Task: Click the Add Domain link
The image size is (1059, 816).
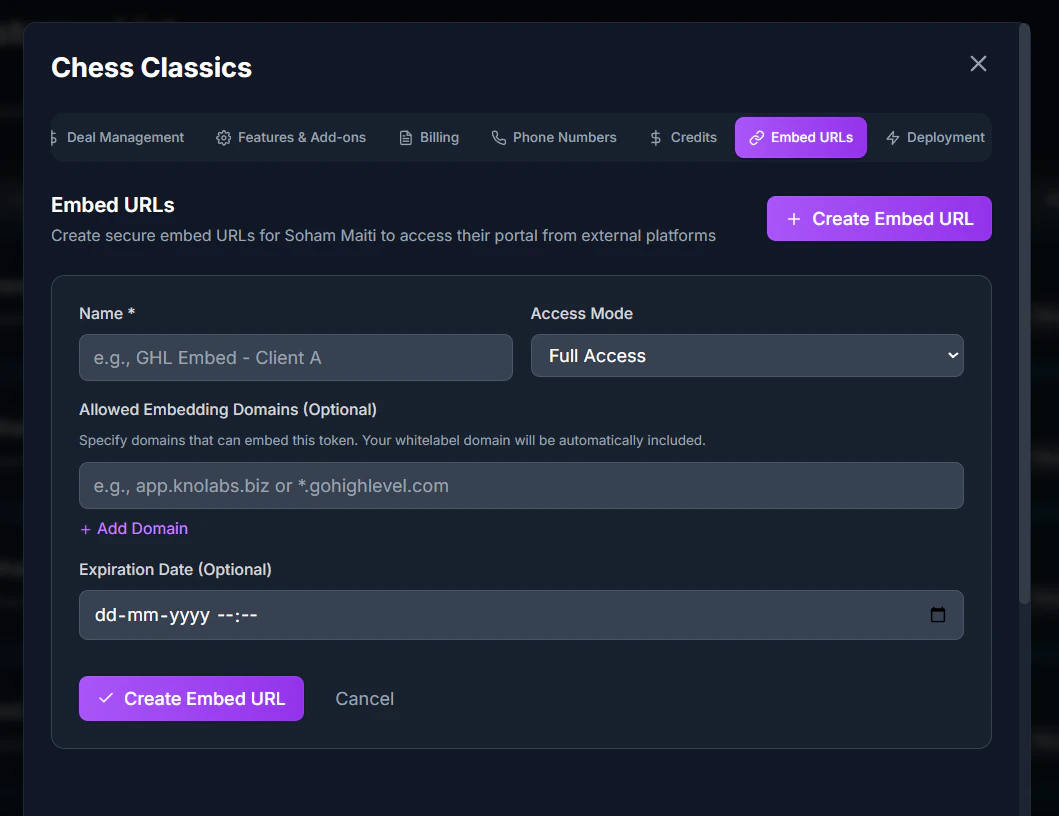Action: pos(133,528)
